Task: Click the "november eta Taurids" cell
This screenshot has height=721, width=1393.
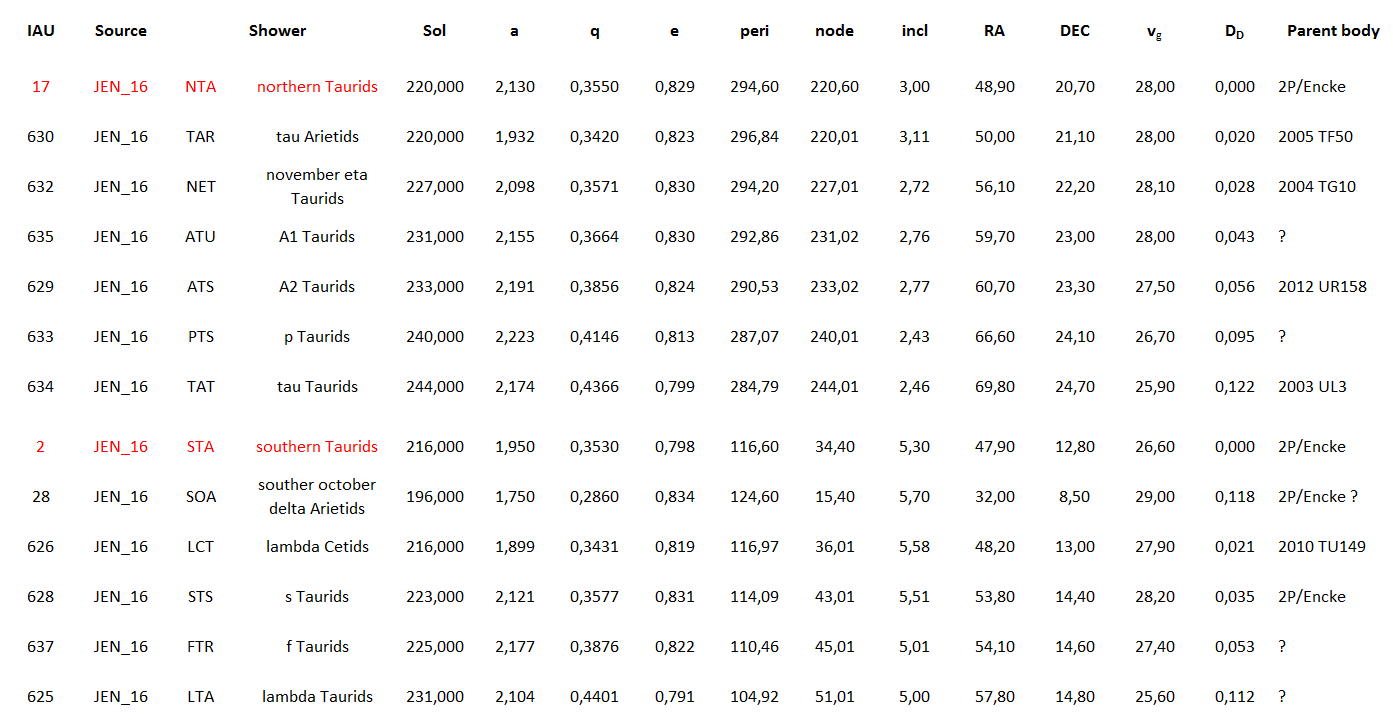Action: pos(317,187)
